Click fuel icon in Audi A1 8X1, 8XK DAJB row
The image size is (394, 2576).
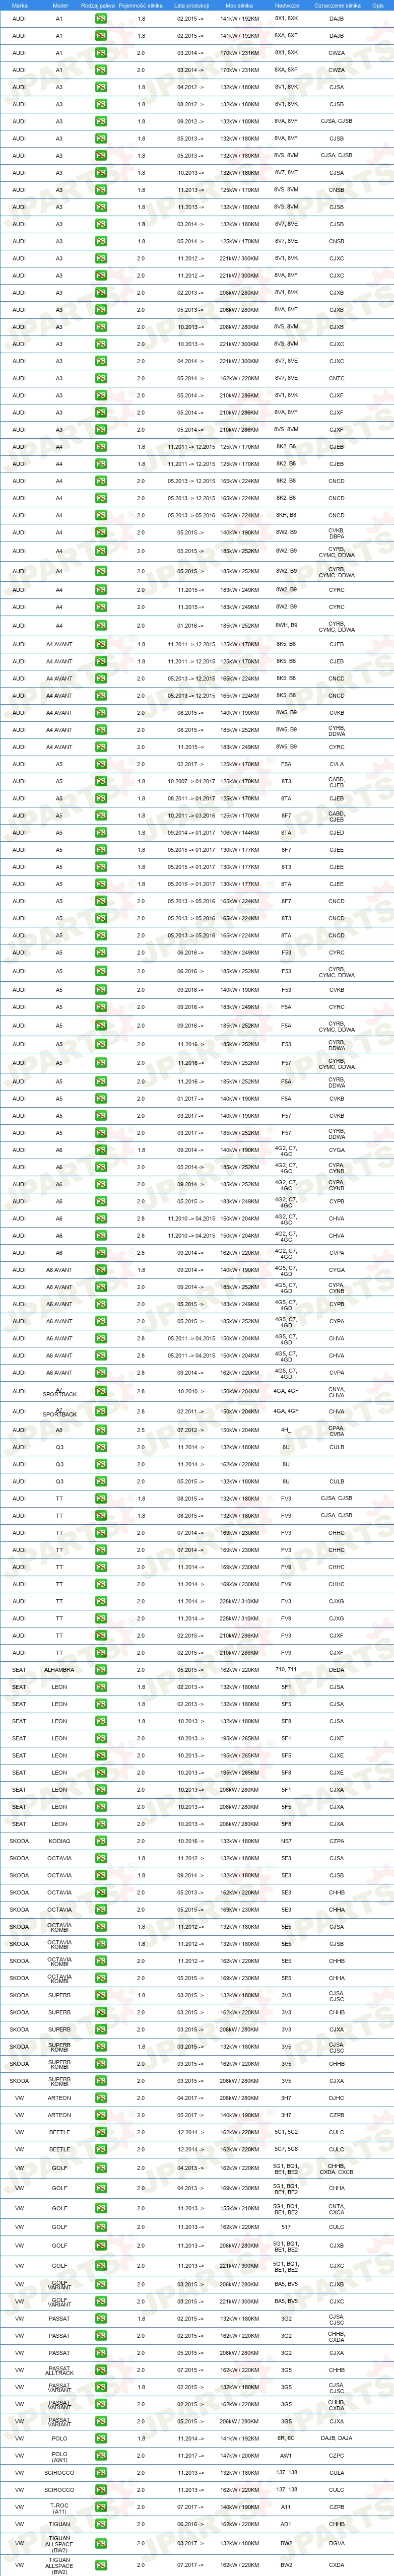(101, 19)
